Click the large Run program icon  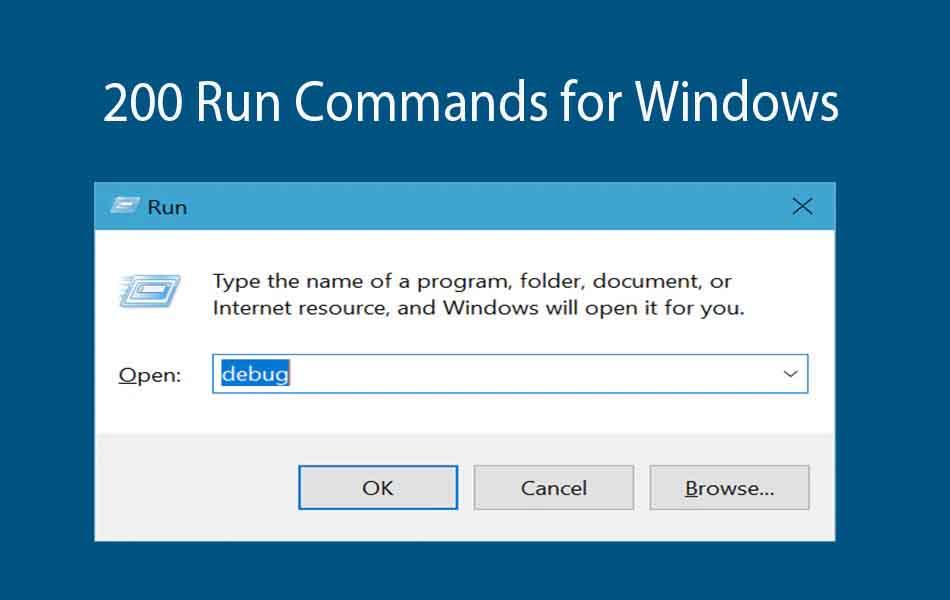coord(150,290)
